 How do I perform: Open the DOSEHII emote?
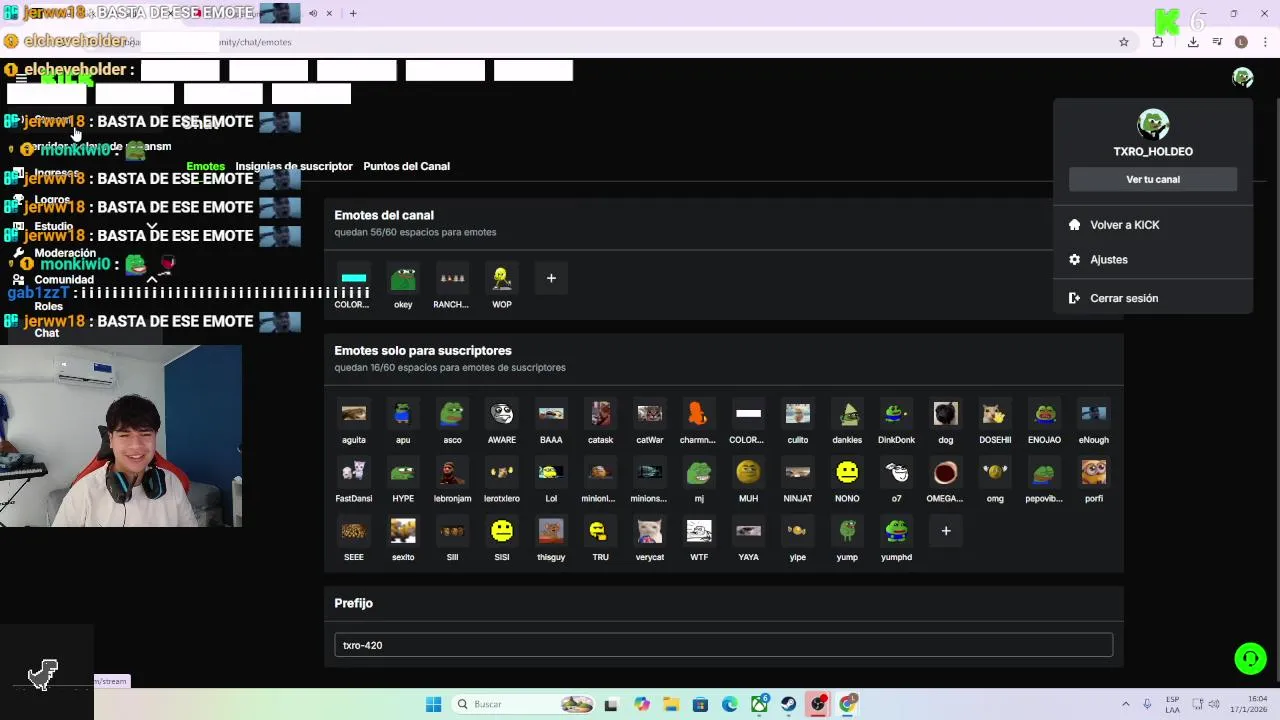pyautogui.click(x=995, y=414)
